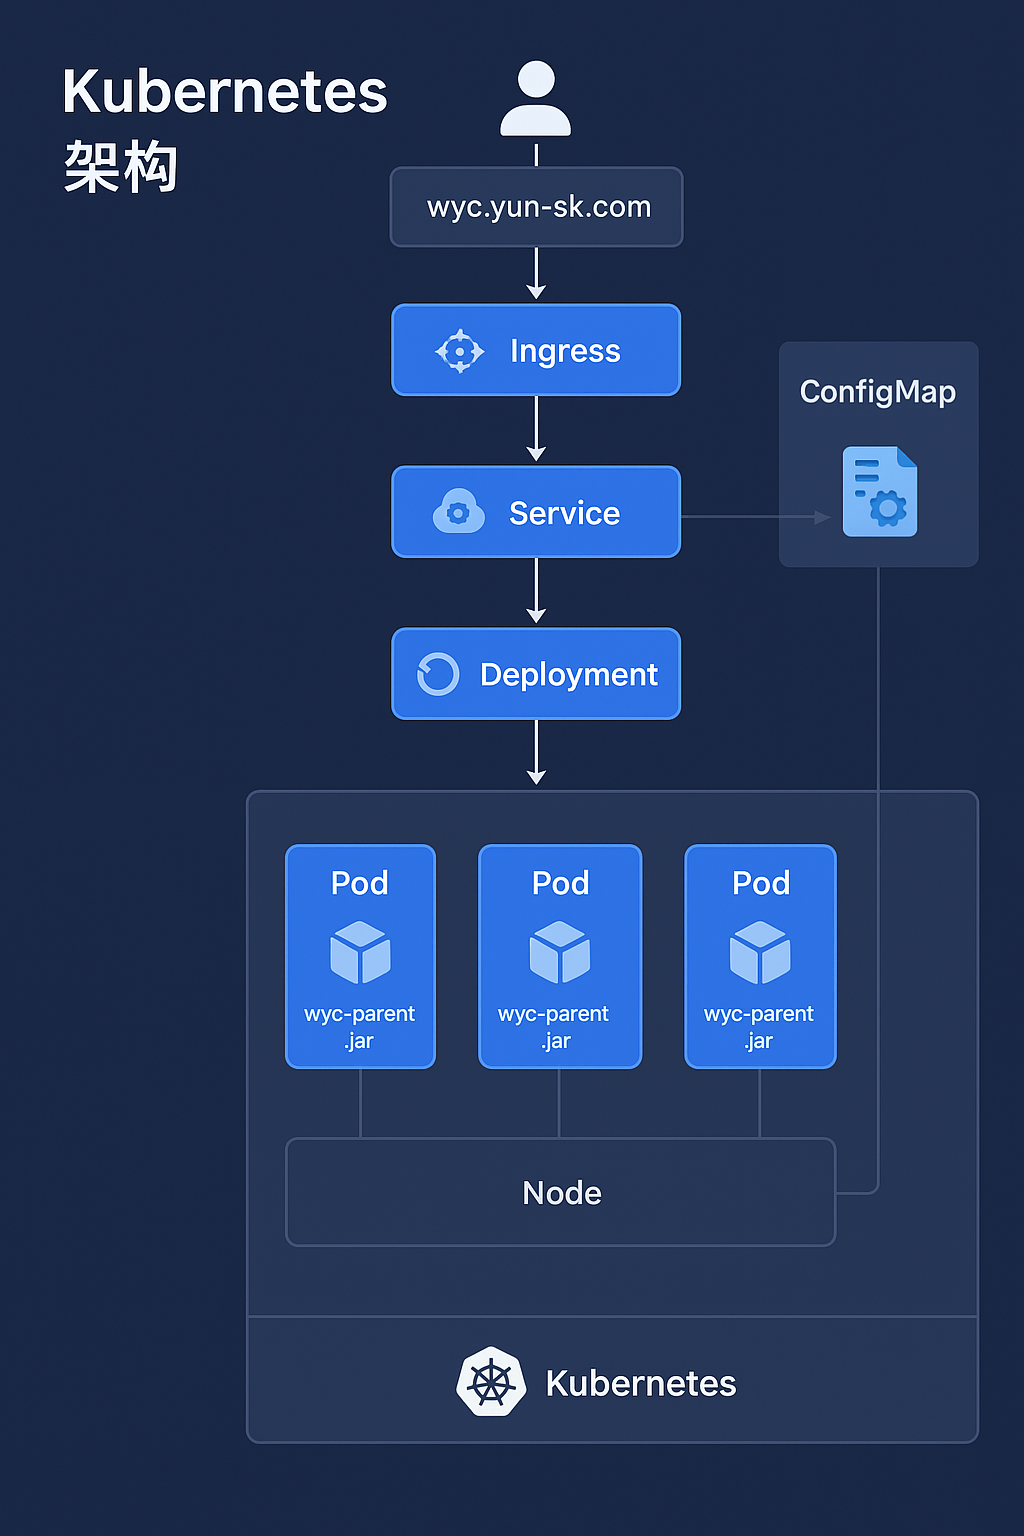Screen dimensions: 1024x1536
Task: Click the Deployment text label
Action: 568,675
